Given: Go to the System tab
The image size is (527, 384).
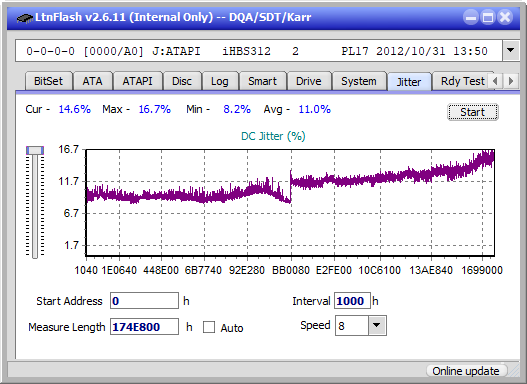Looking at the screenshot, I should (359, 81).
